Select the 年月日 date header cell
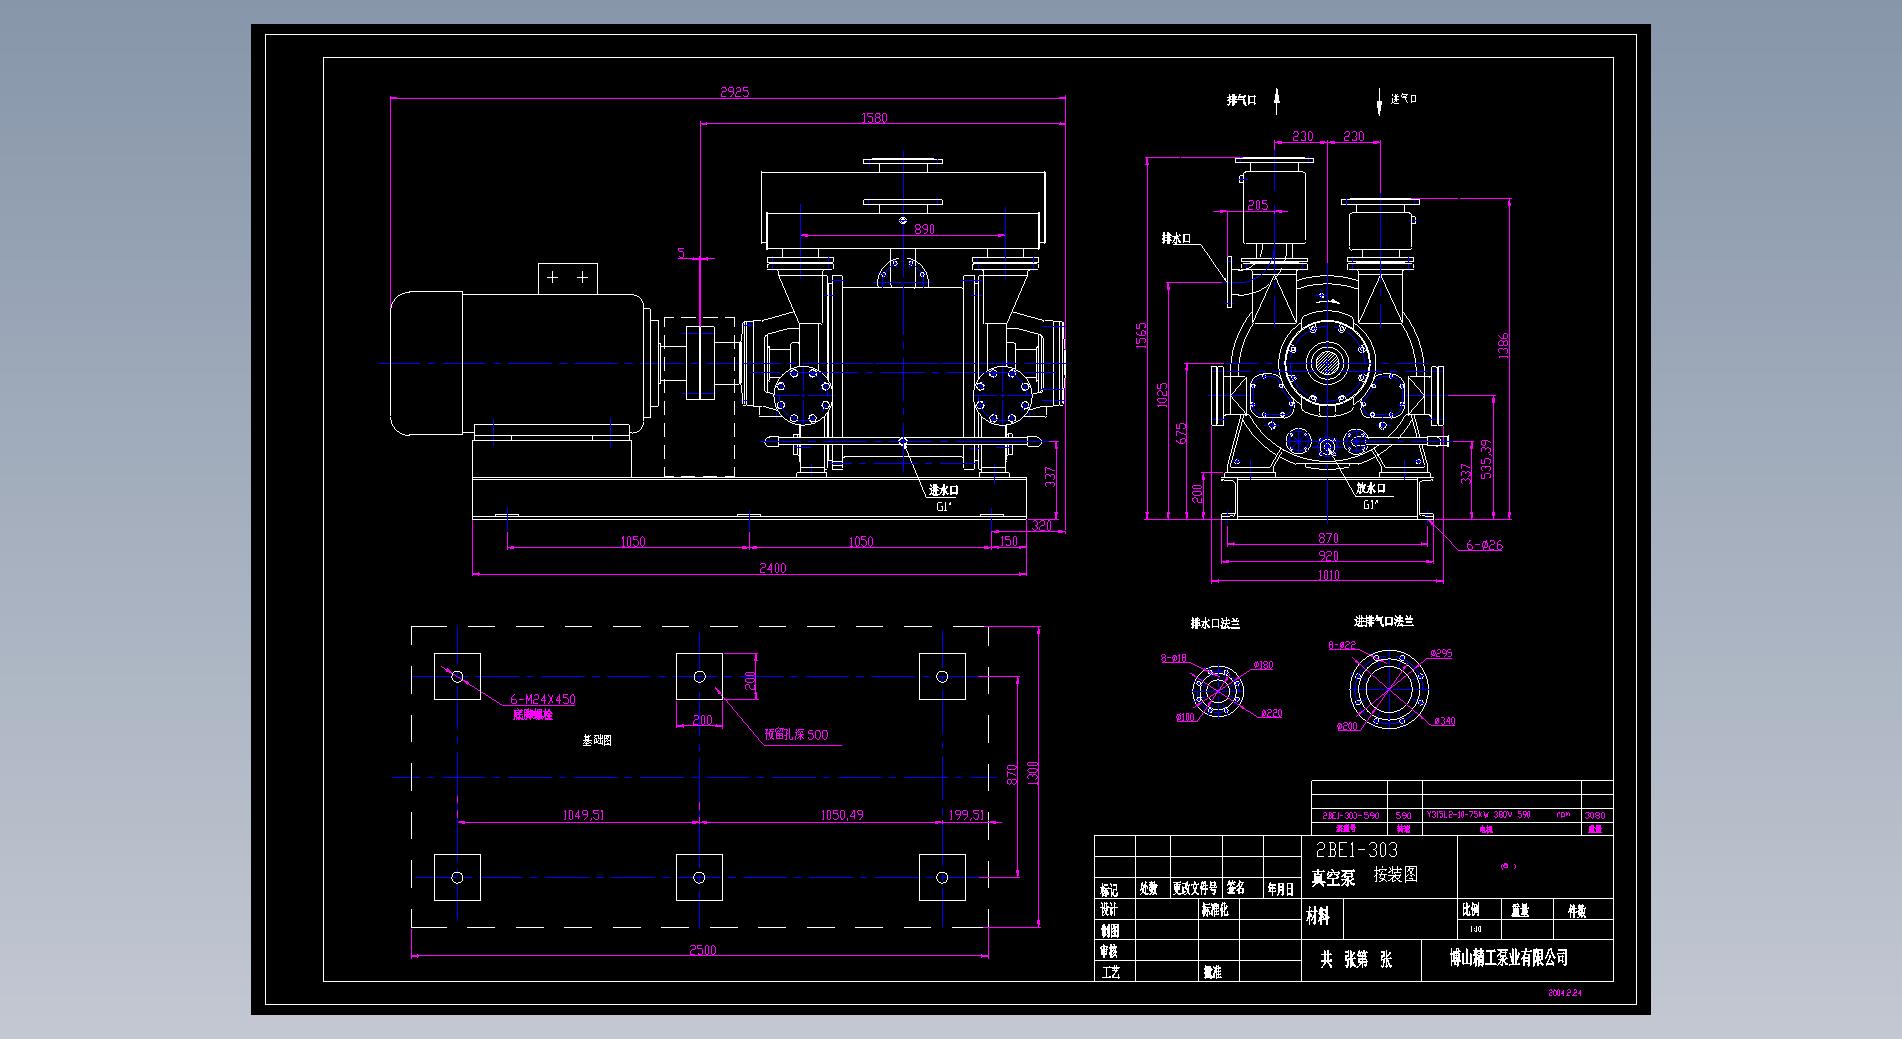 pos(1280,888)
